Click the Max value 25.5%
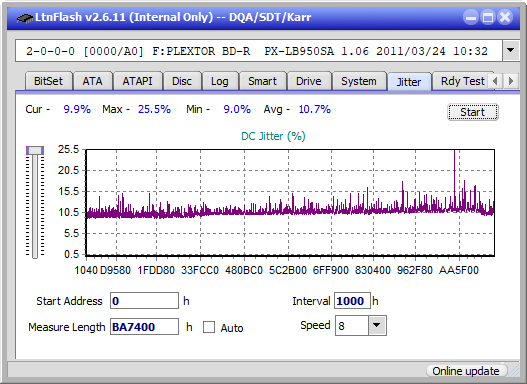Screen dimensions: 527x384 coord(154,109)
